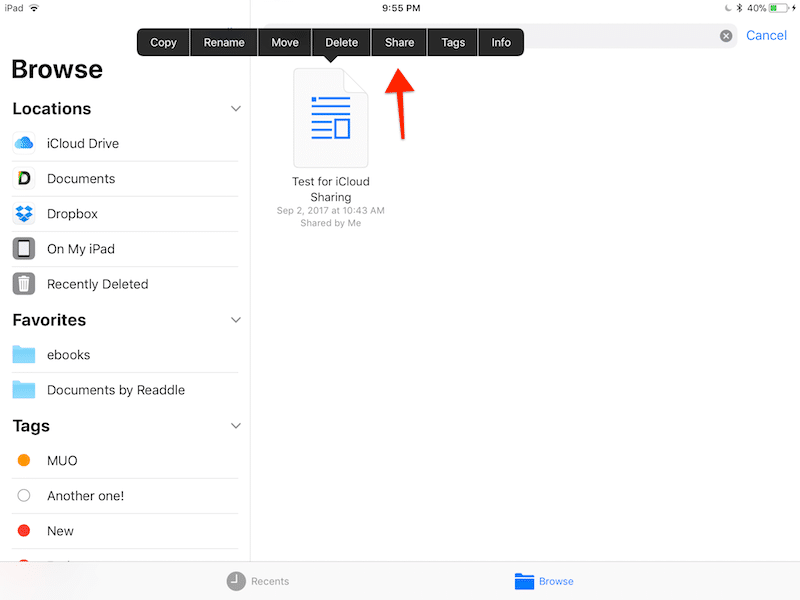Collapse the Tags section
This screenshot has height=600, width=800.
point(236,426)
